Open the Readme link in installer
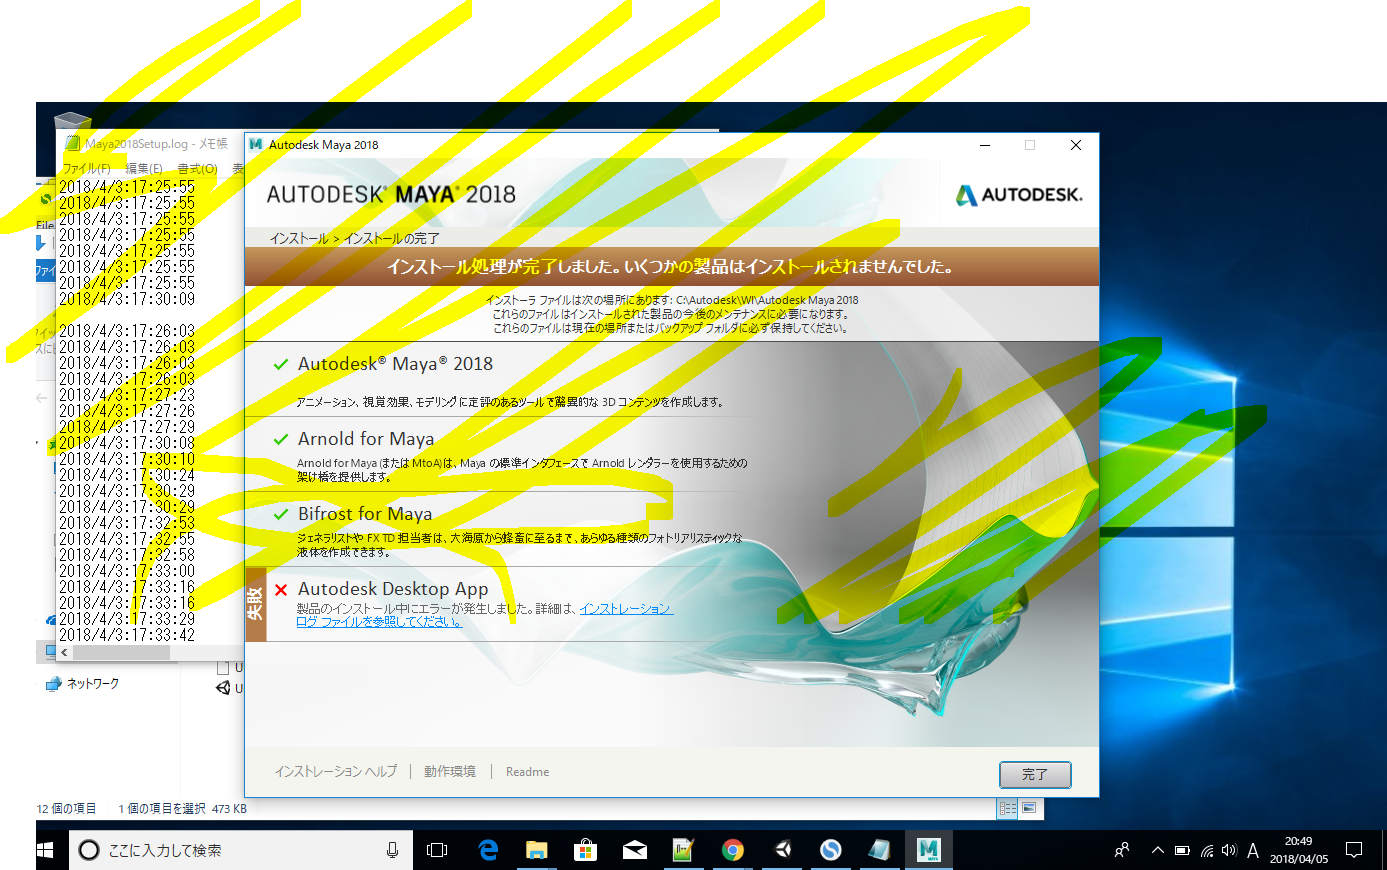 (x=527, y=772)
